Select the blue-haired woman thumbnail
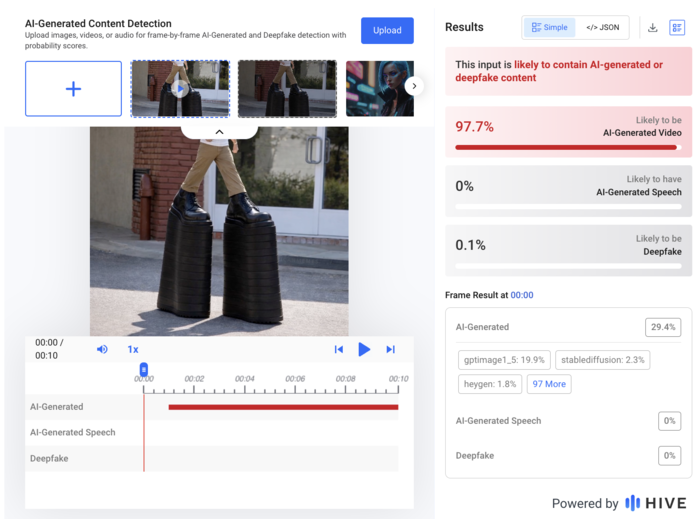This screenshot has height=519, width=700. click(x=380, y=89)
